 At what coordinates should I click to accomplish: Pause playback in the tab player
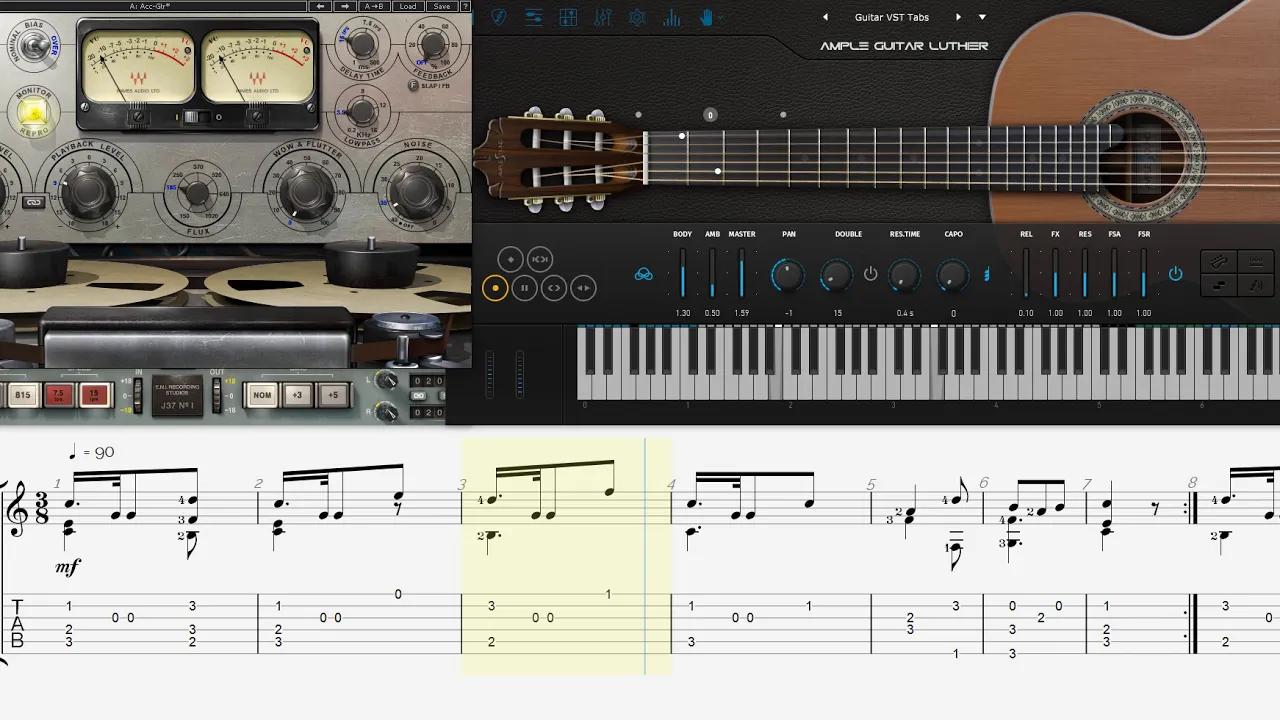click(x=524, y=288)
